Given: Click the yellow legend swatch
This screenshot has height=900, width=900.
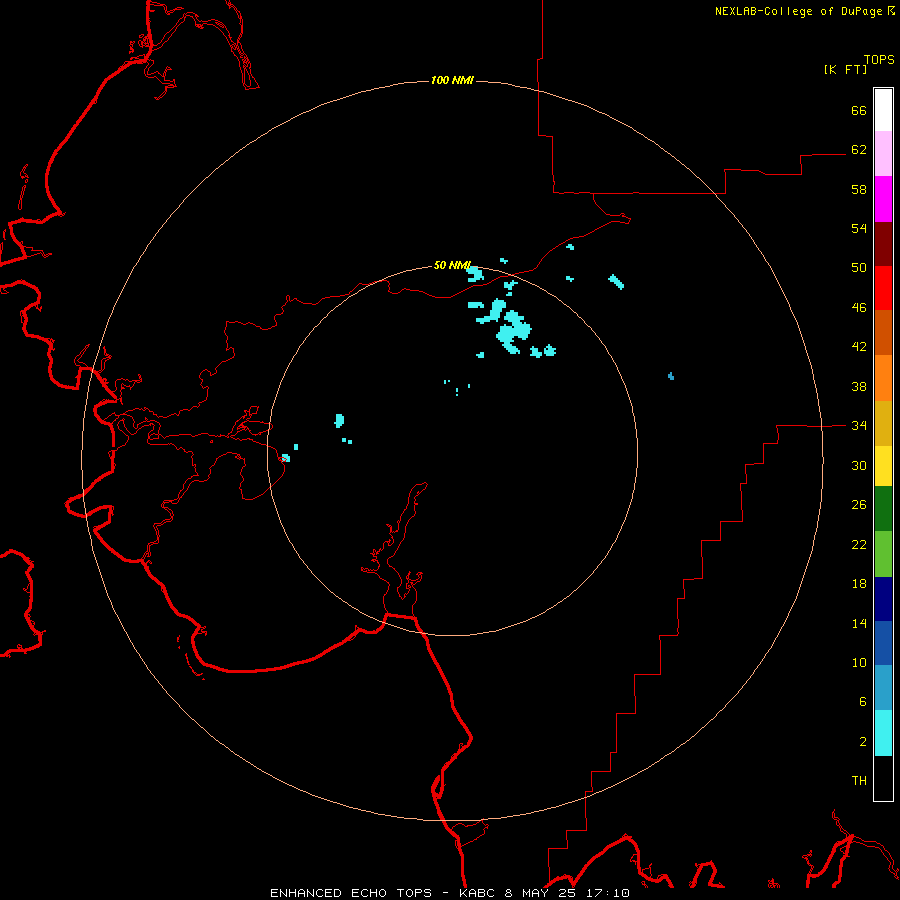Looking at the screenshot, I should click(883, 465).
